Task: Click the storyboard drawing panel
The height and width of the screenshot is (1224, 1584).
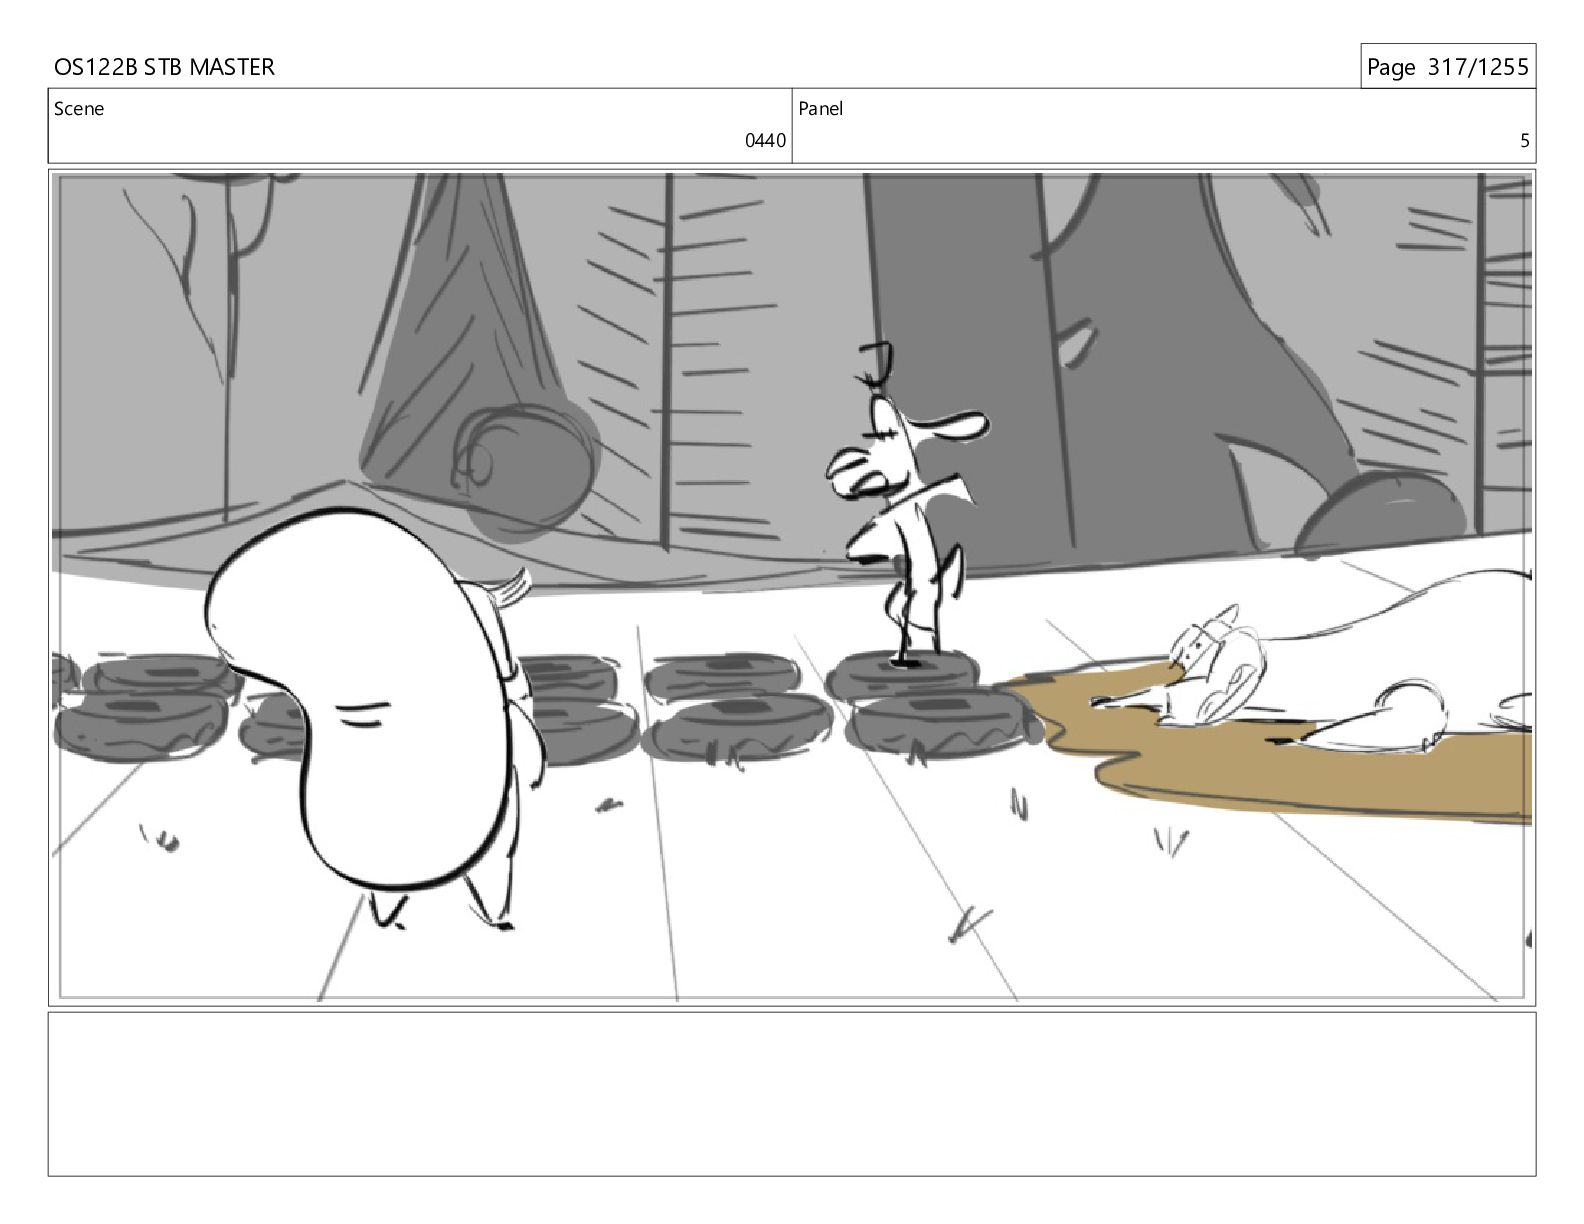Action: [792, 587]
